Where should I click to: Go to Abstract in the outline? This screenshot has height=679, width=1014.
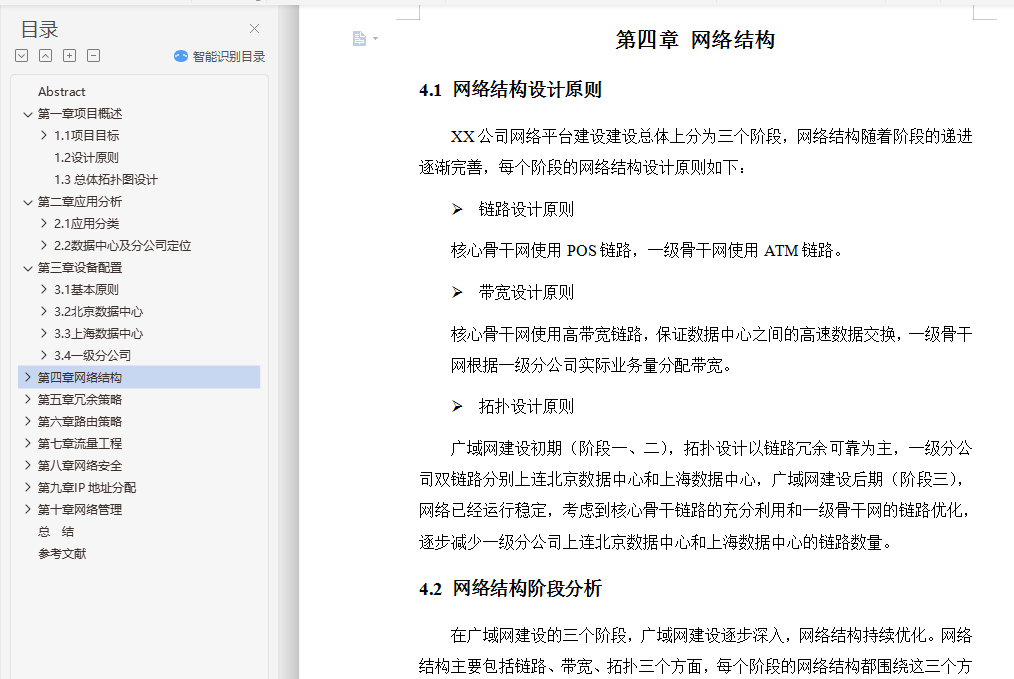click(x=61, y=92)
